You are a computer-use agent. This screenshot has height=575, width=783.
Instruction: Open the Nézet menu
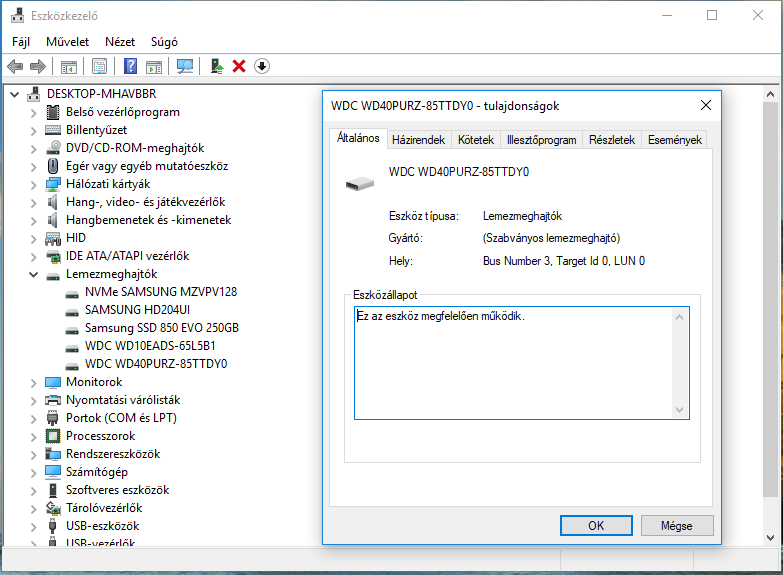[120, 42]
